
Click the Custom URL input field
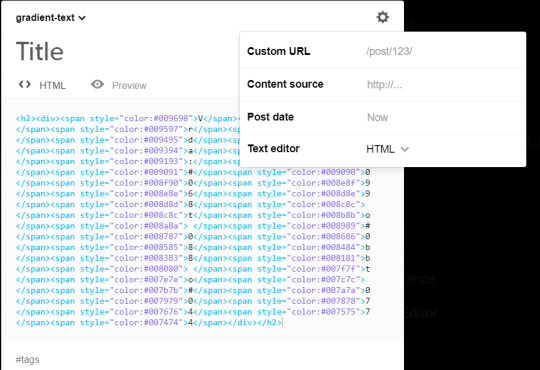(x=443, y=51)
